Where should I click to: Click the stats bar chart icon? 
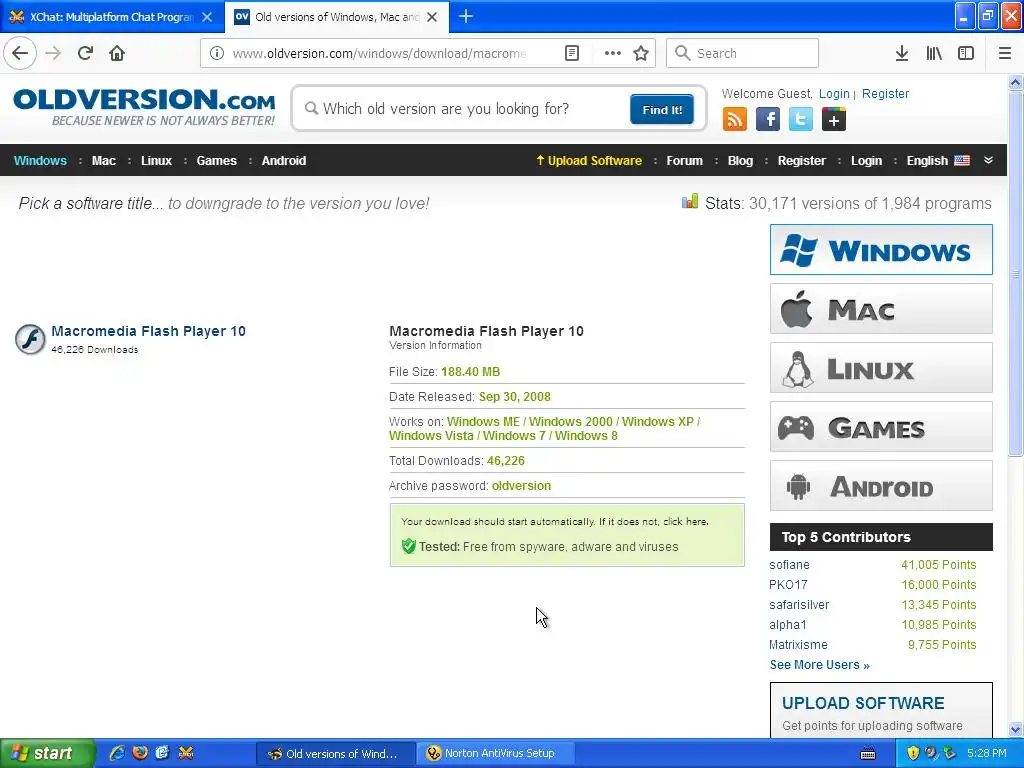[690, 201]
